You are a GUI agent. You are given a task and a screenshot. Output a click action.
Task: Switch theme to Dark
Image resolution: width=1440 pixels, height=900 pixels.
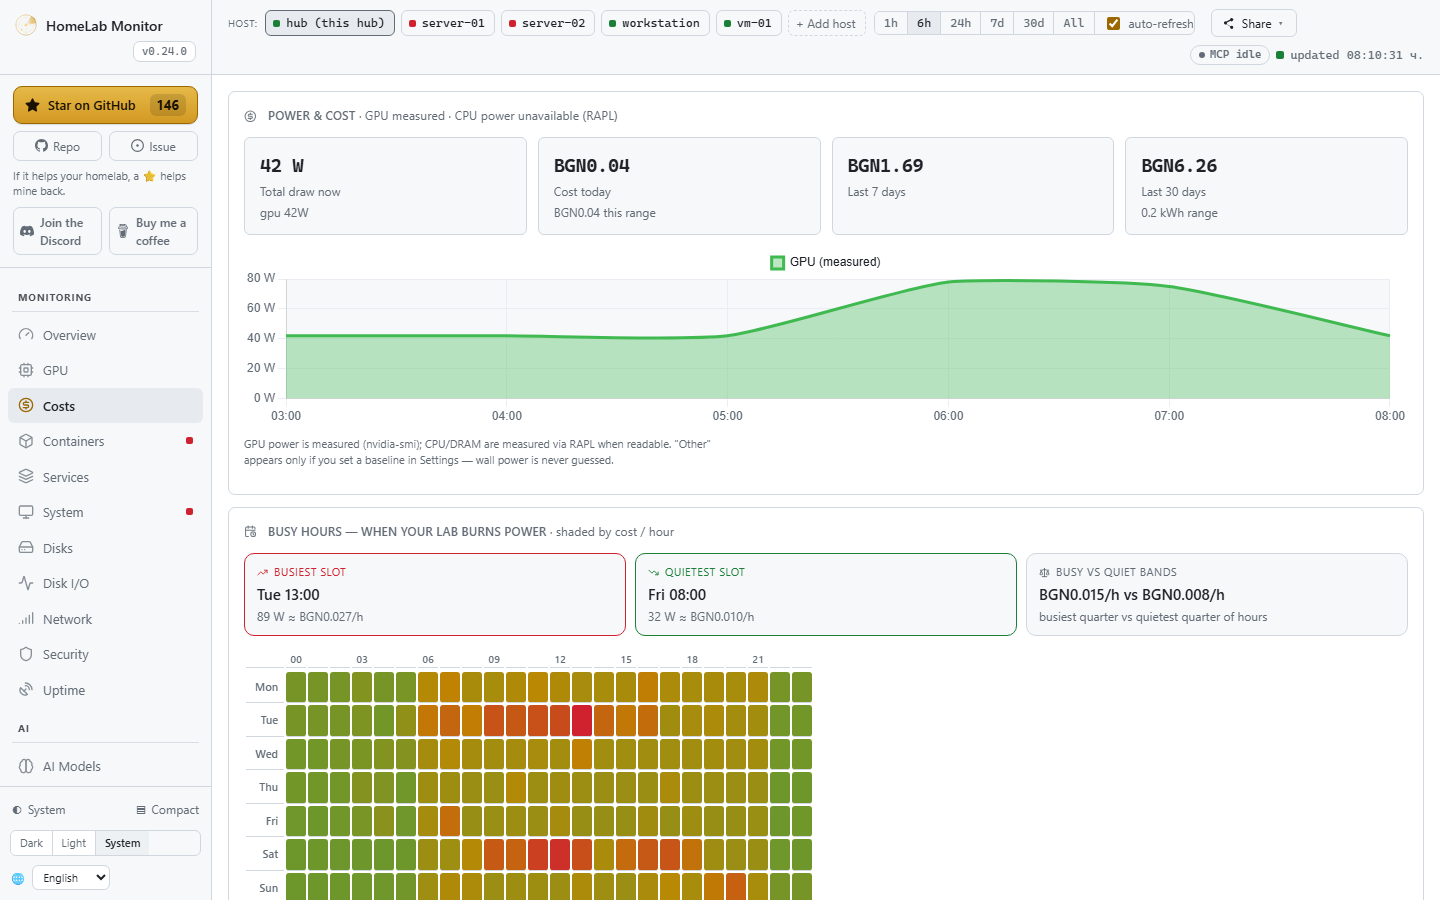pos(32,843)
